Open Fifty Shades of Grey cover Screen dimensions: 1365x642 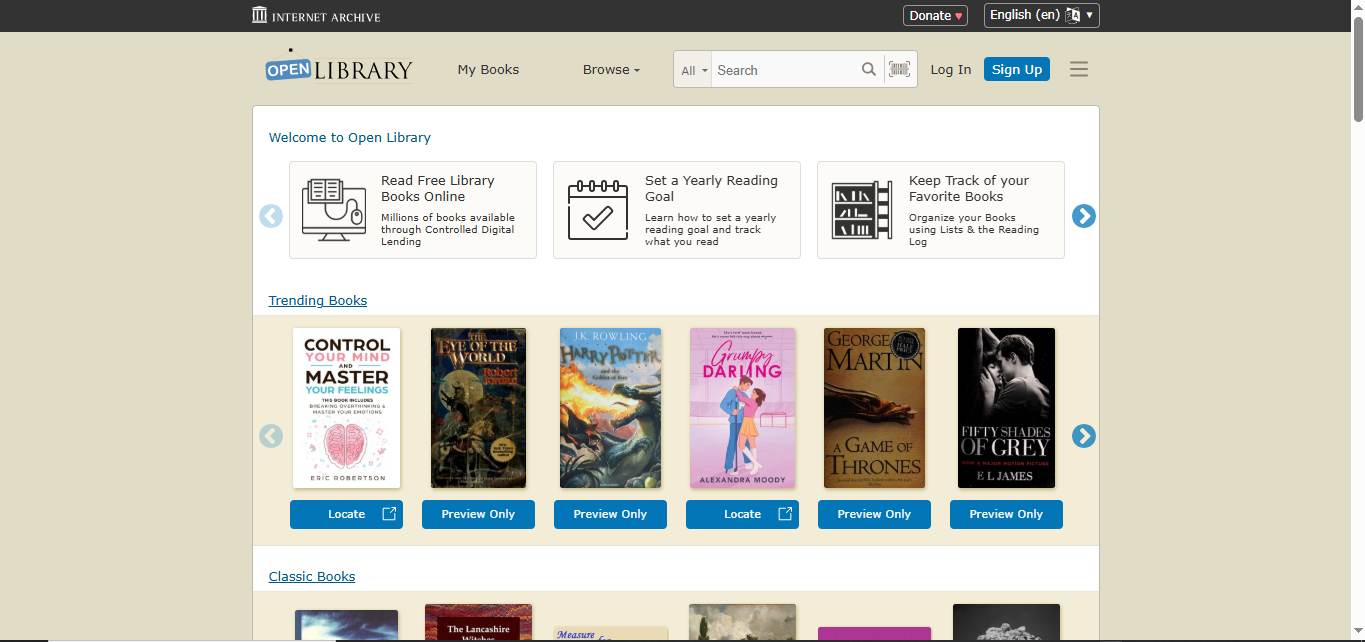click(1006, 408)
